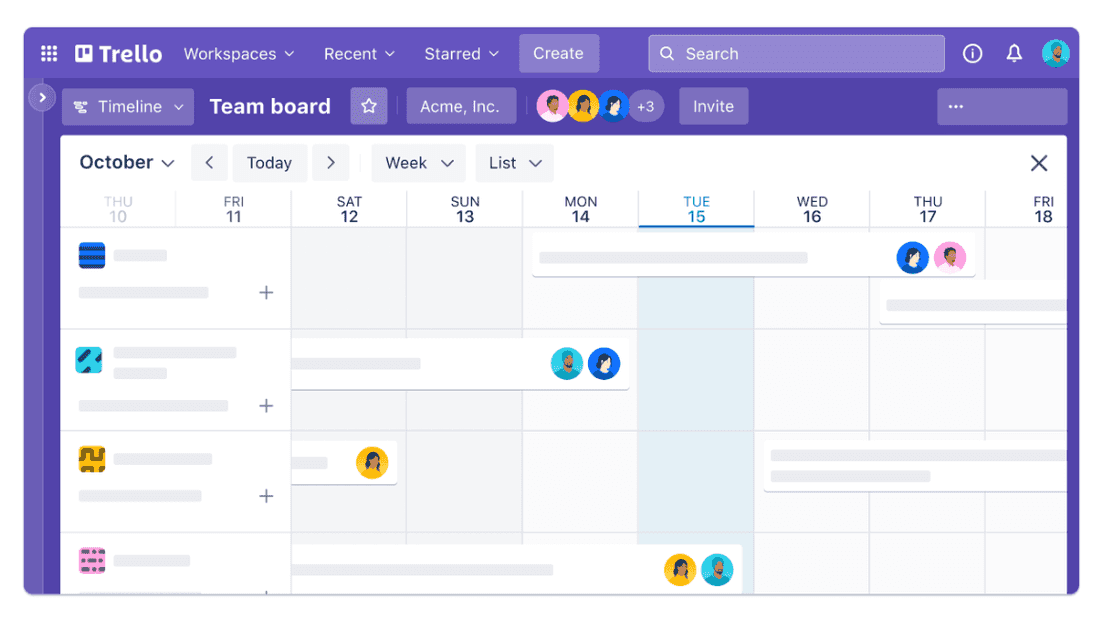1100x621 pixels.
Task: Open the information icon
Action: (x=972, y=54)
